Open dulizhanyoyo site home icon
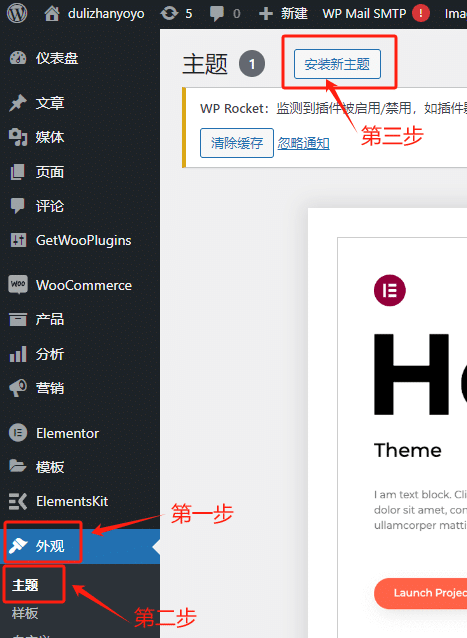 52,13
